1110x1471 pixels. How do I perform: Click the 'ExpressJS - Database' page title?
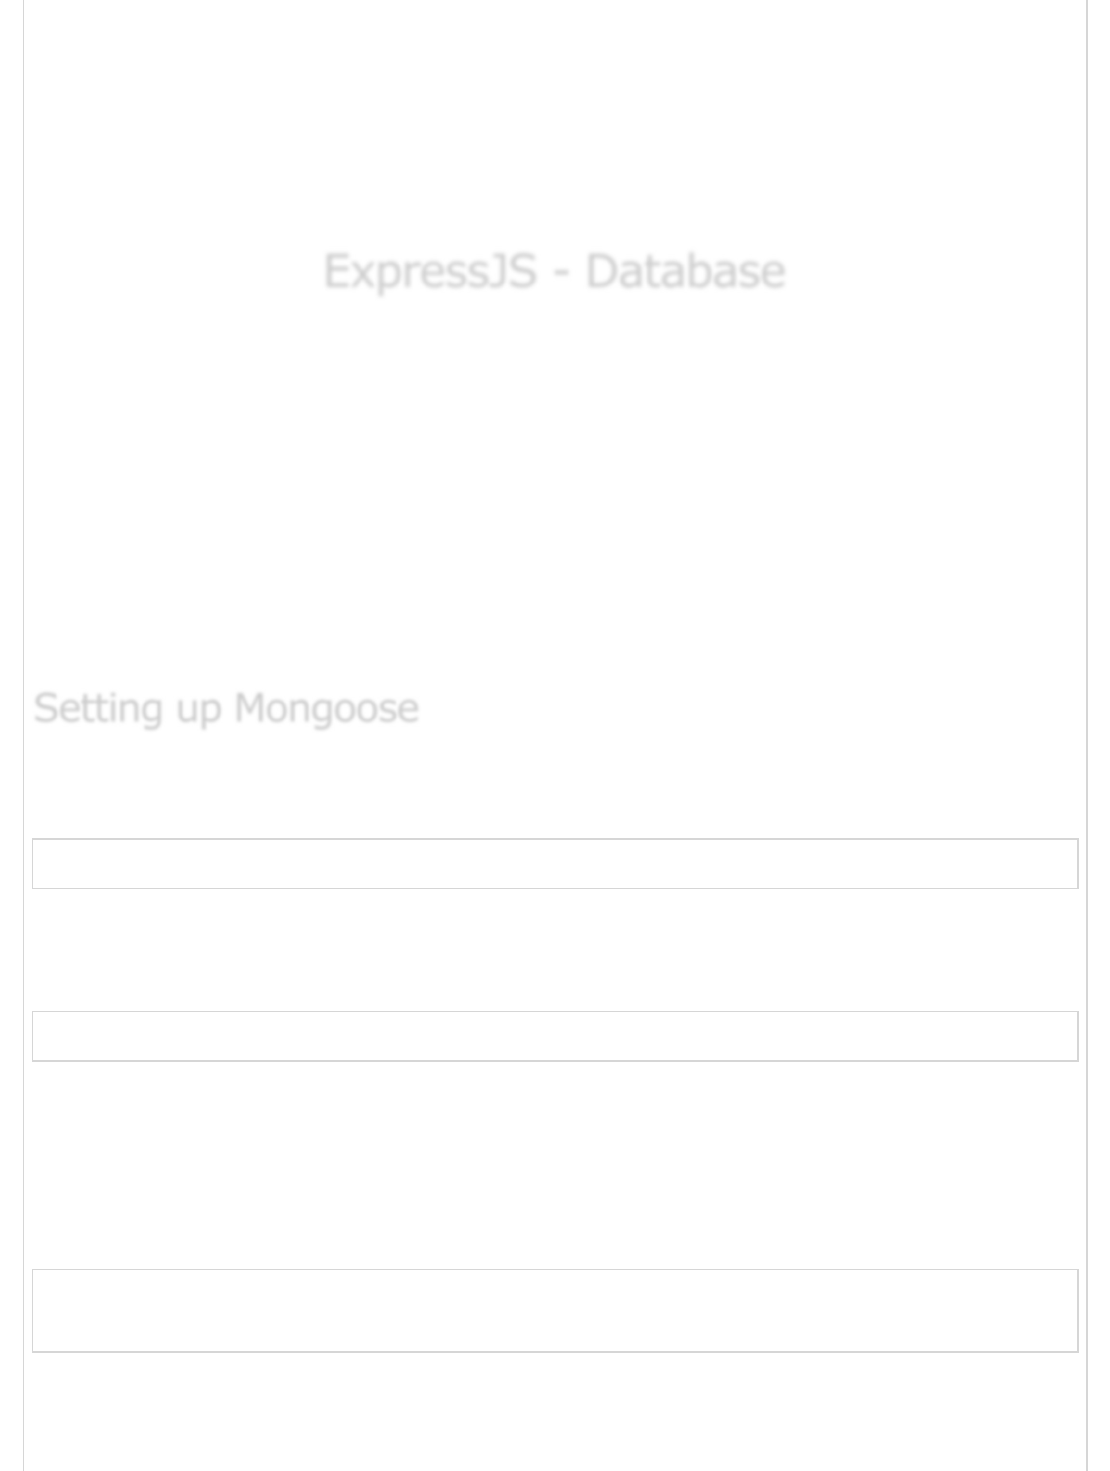point(554,271)
